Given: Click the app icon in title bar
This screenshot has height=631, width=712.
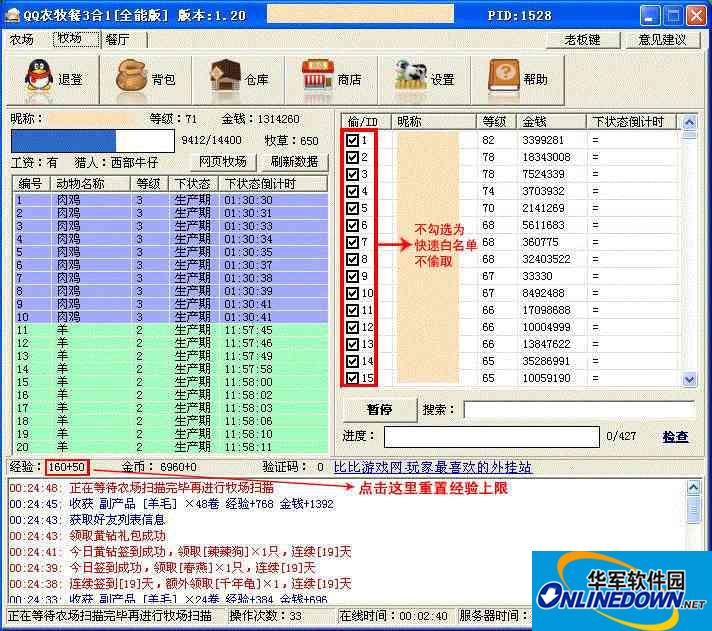Looking at the screenshot, I should 12,15.
